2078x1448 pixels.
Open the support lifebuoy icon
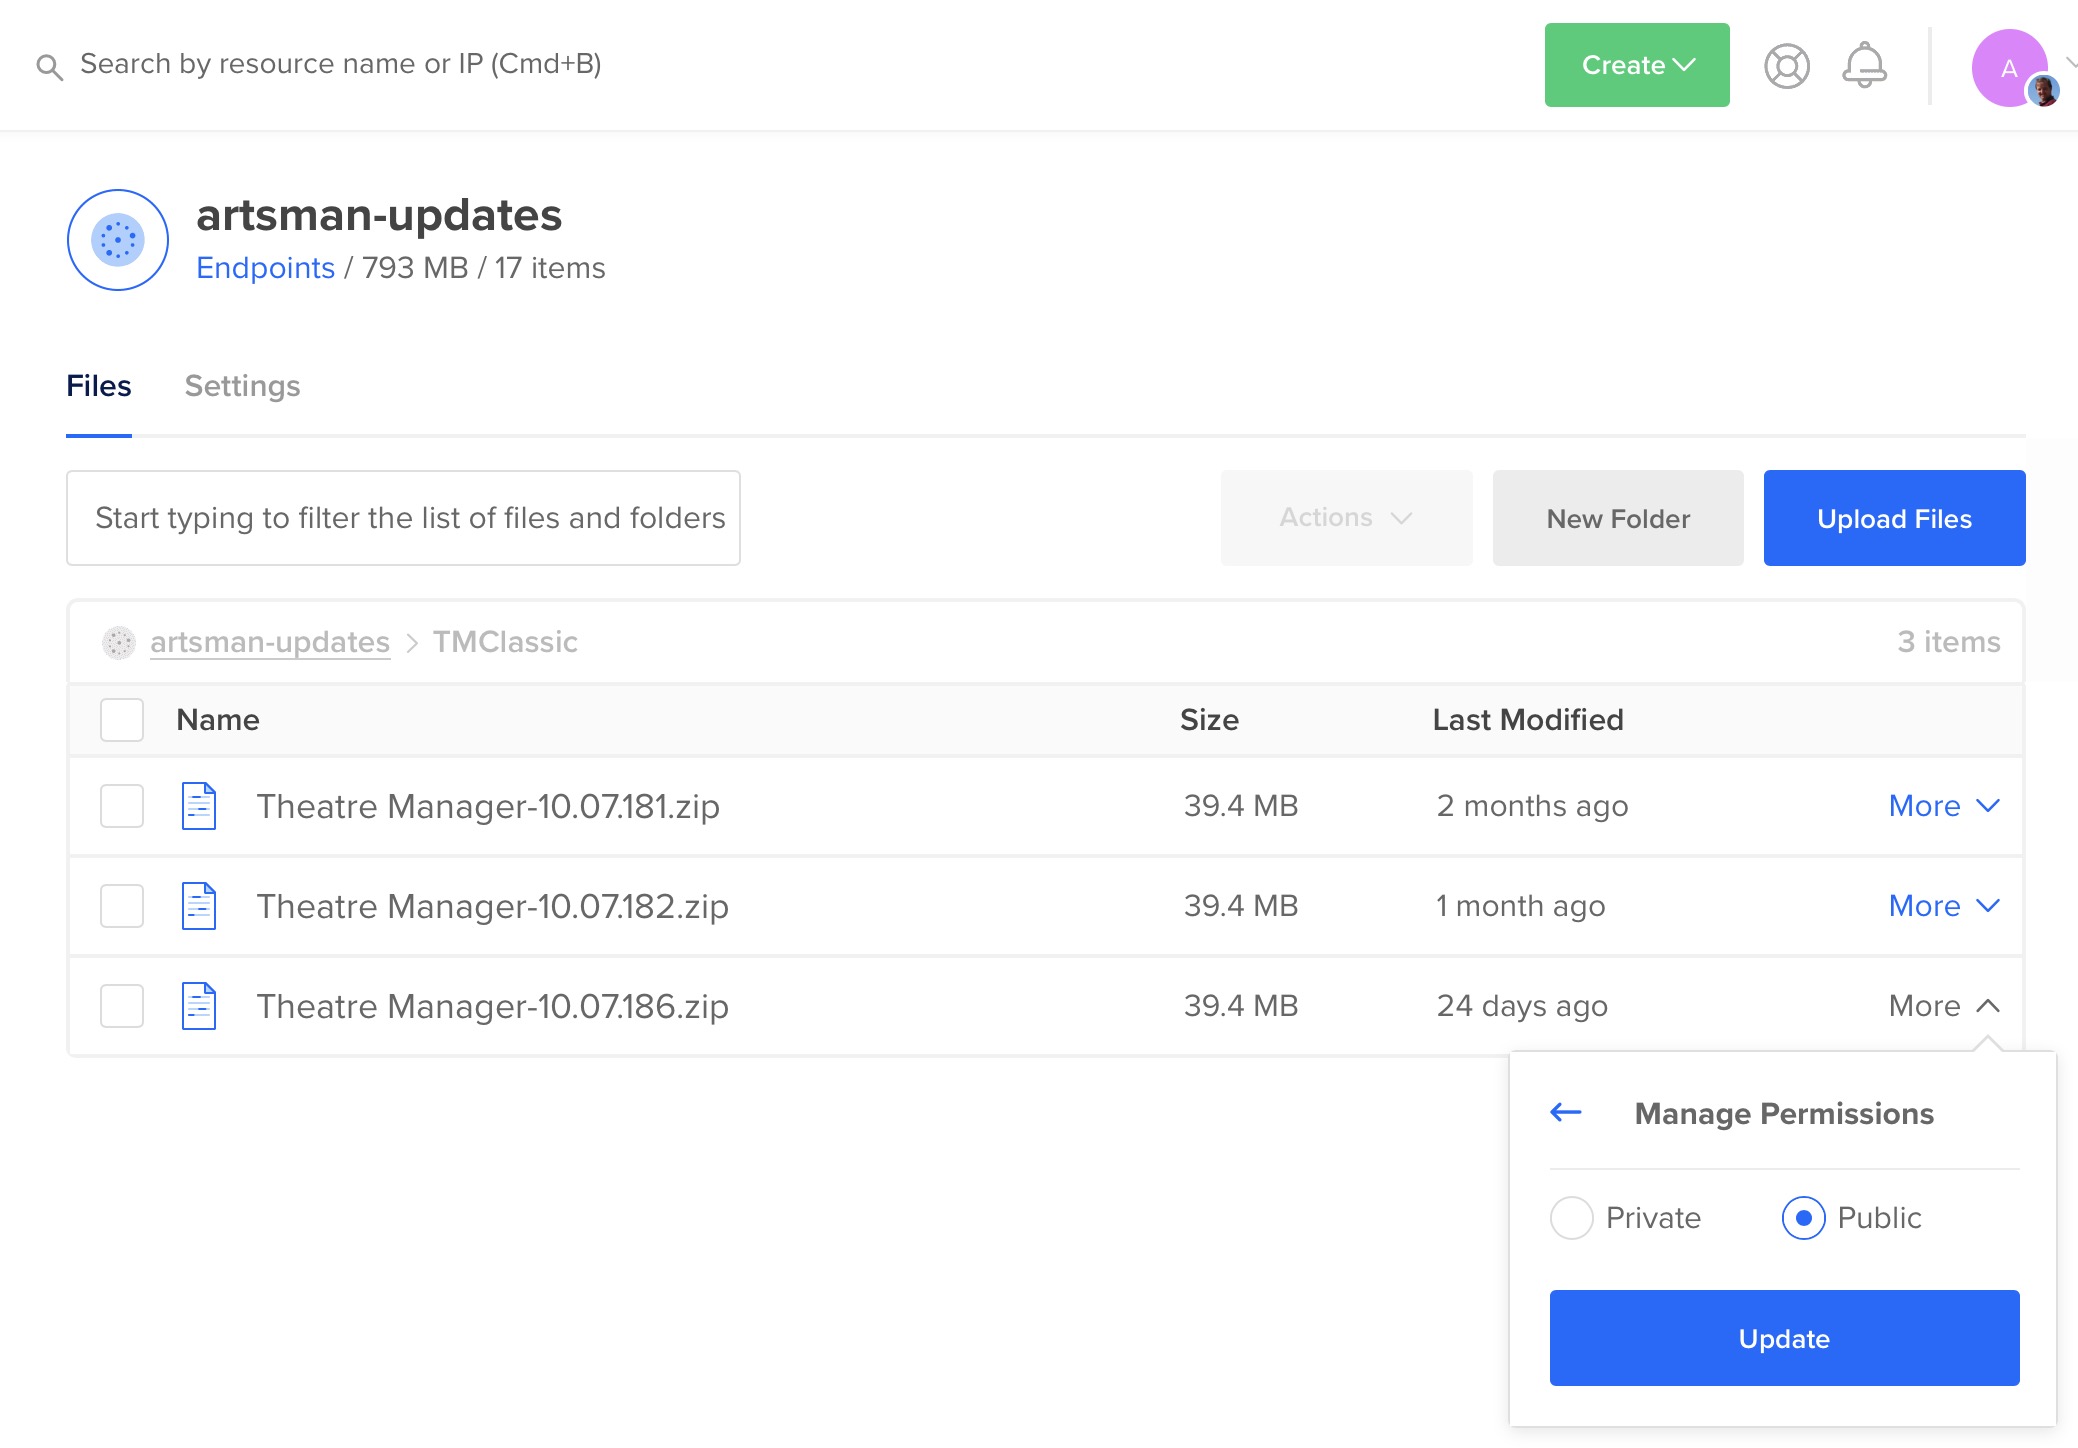click(x=1787, y=66)
